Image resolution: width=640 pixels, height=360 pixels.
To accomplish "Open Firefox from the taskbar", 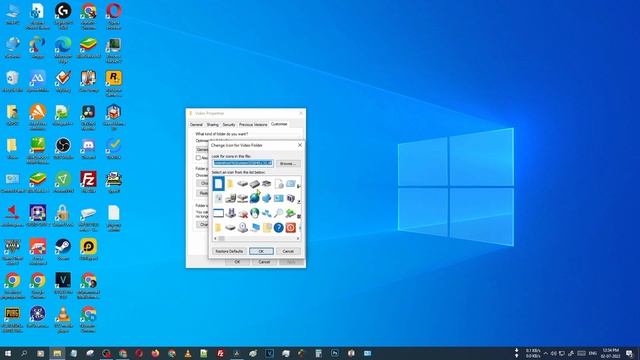I will coord(155,353).
